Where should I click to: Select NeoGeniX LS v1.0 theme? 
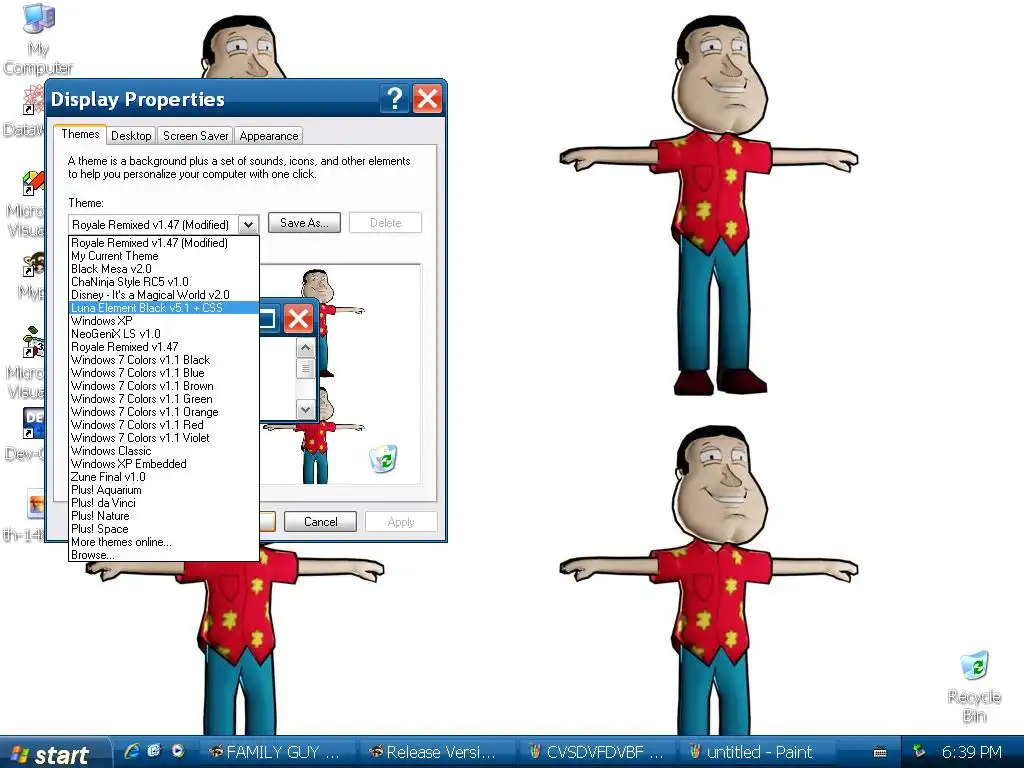pos(164,334)
